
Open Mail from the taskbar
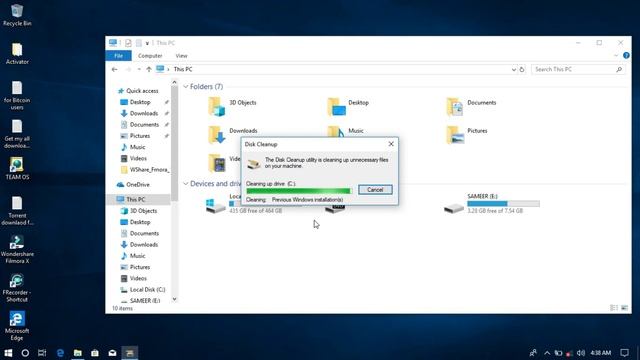(112, 353)
